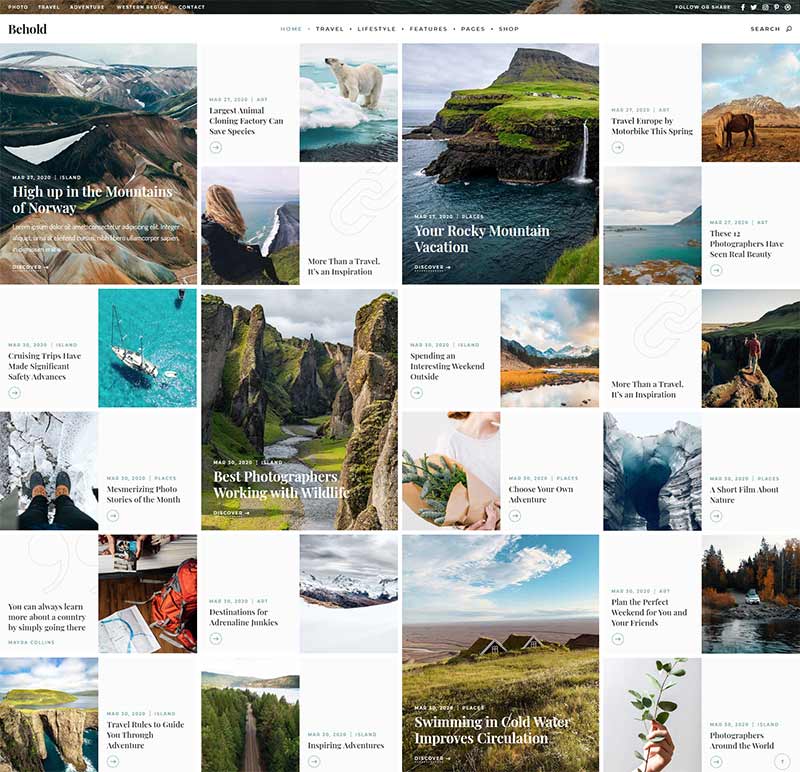Open the Contact link in top bar

click(191, 7)
